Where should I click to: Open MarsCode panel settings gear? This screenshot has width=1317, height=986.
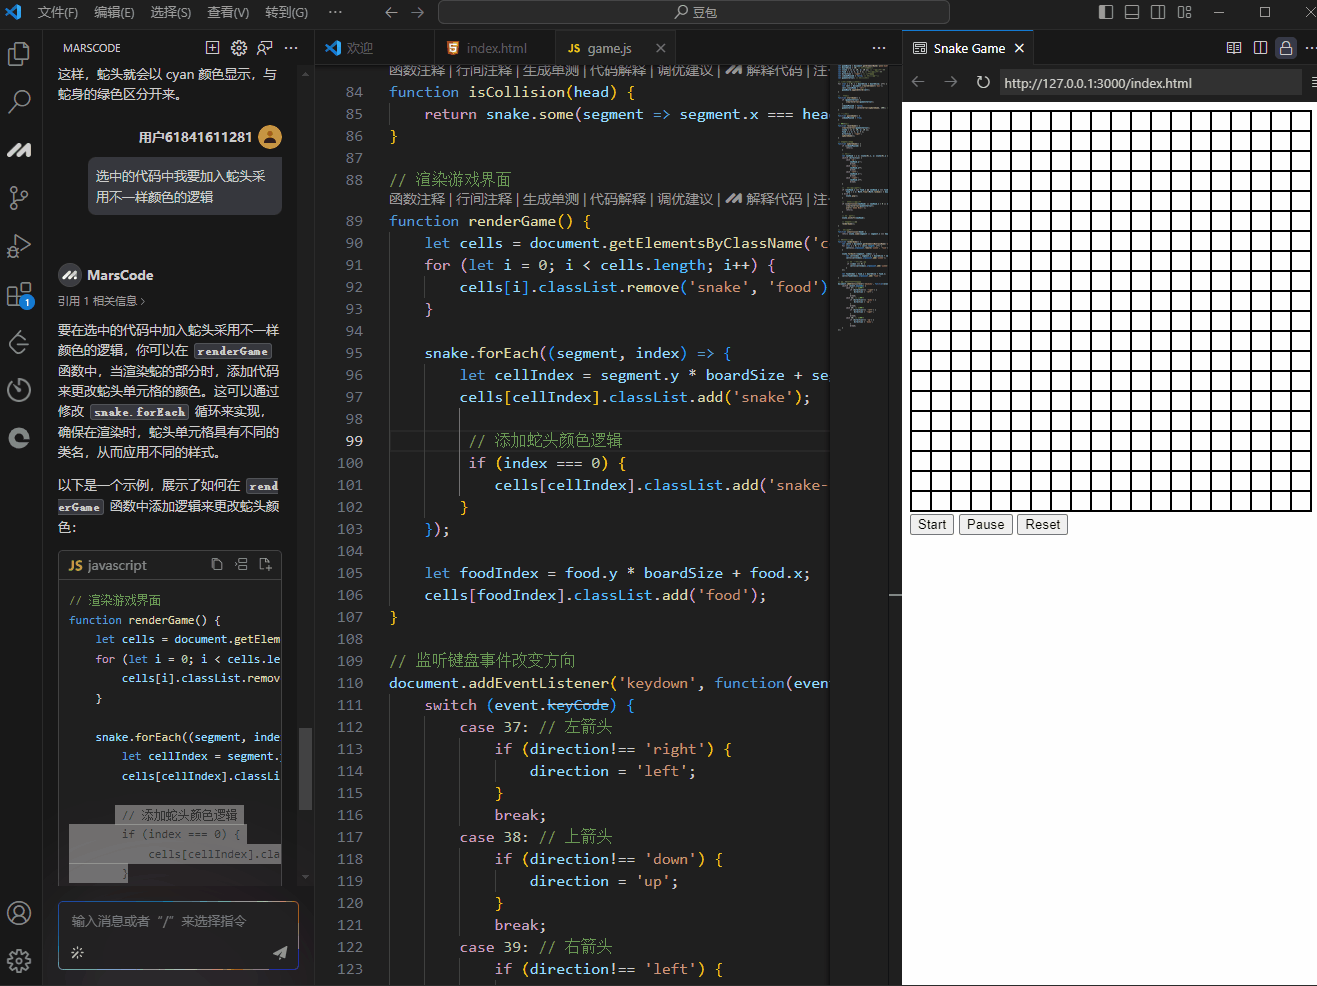tap(239, 48)
